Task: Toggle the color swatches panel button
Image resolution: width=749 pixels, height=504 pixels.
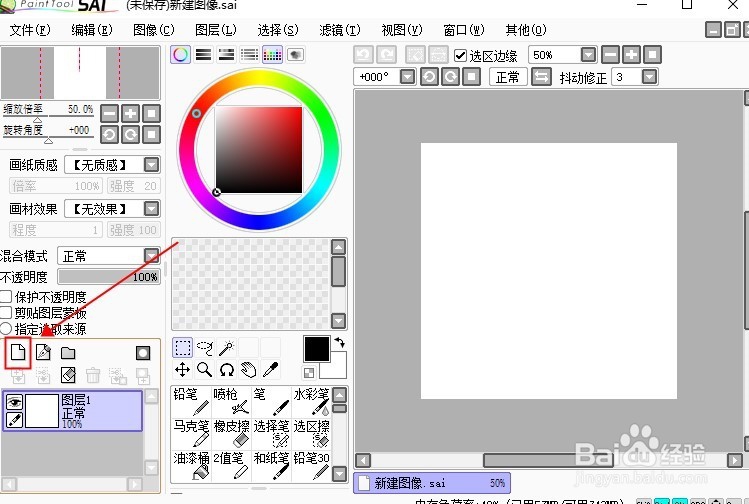Action: pyautogui.click(x=272, y=54)
